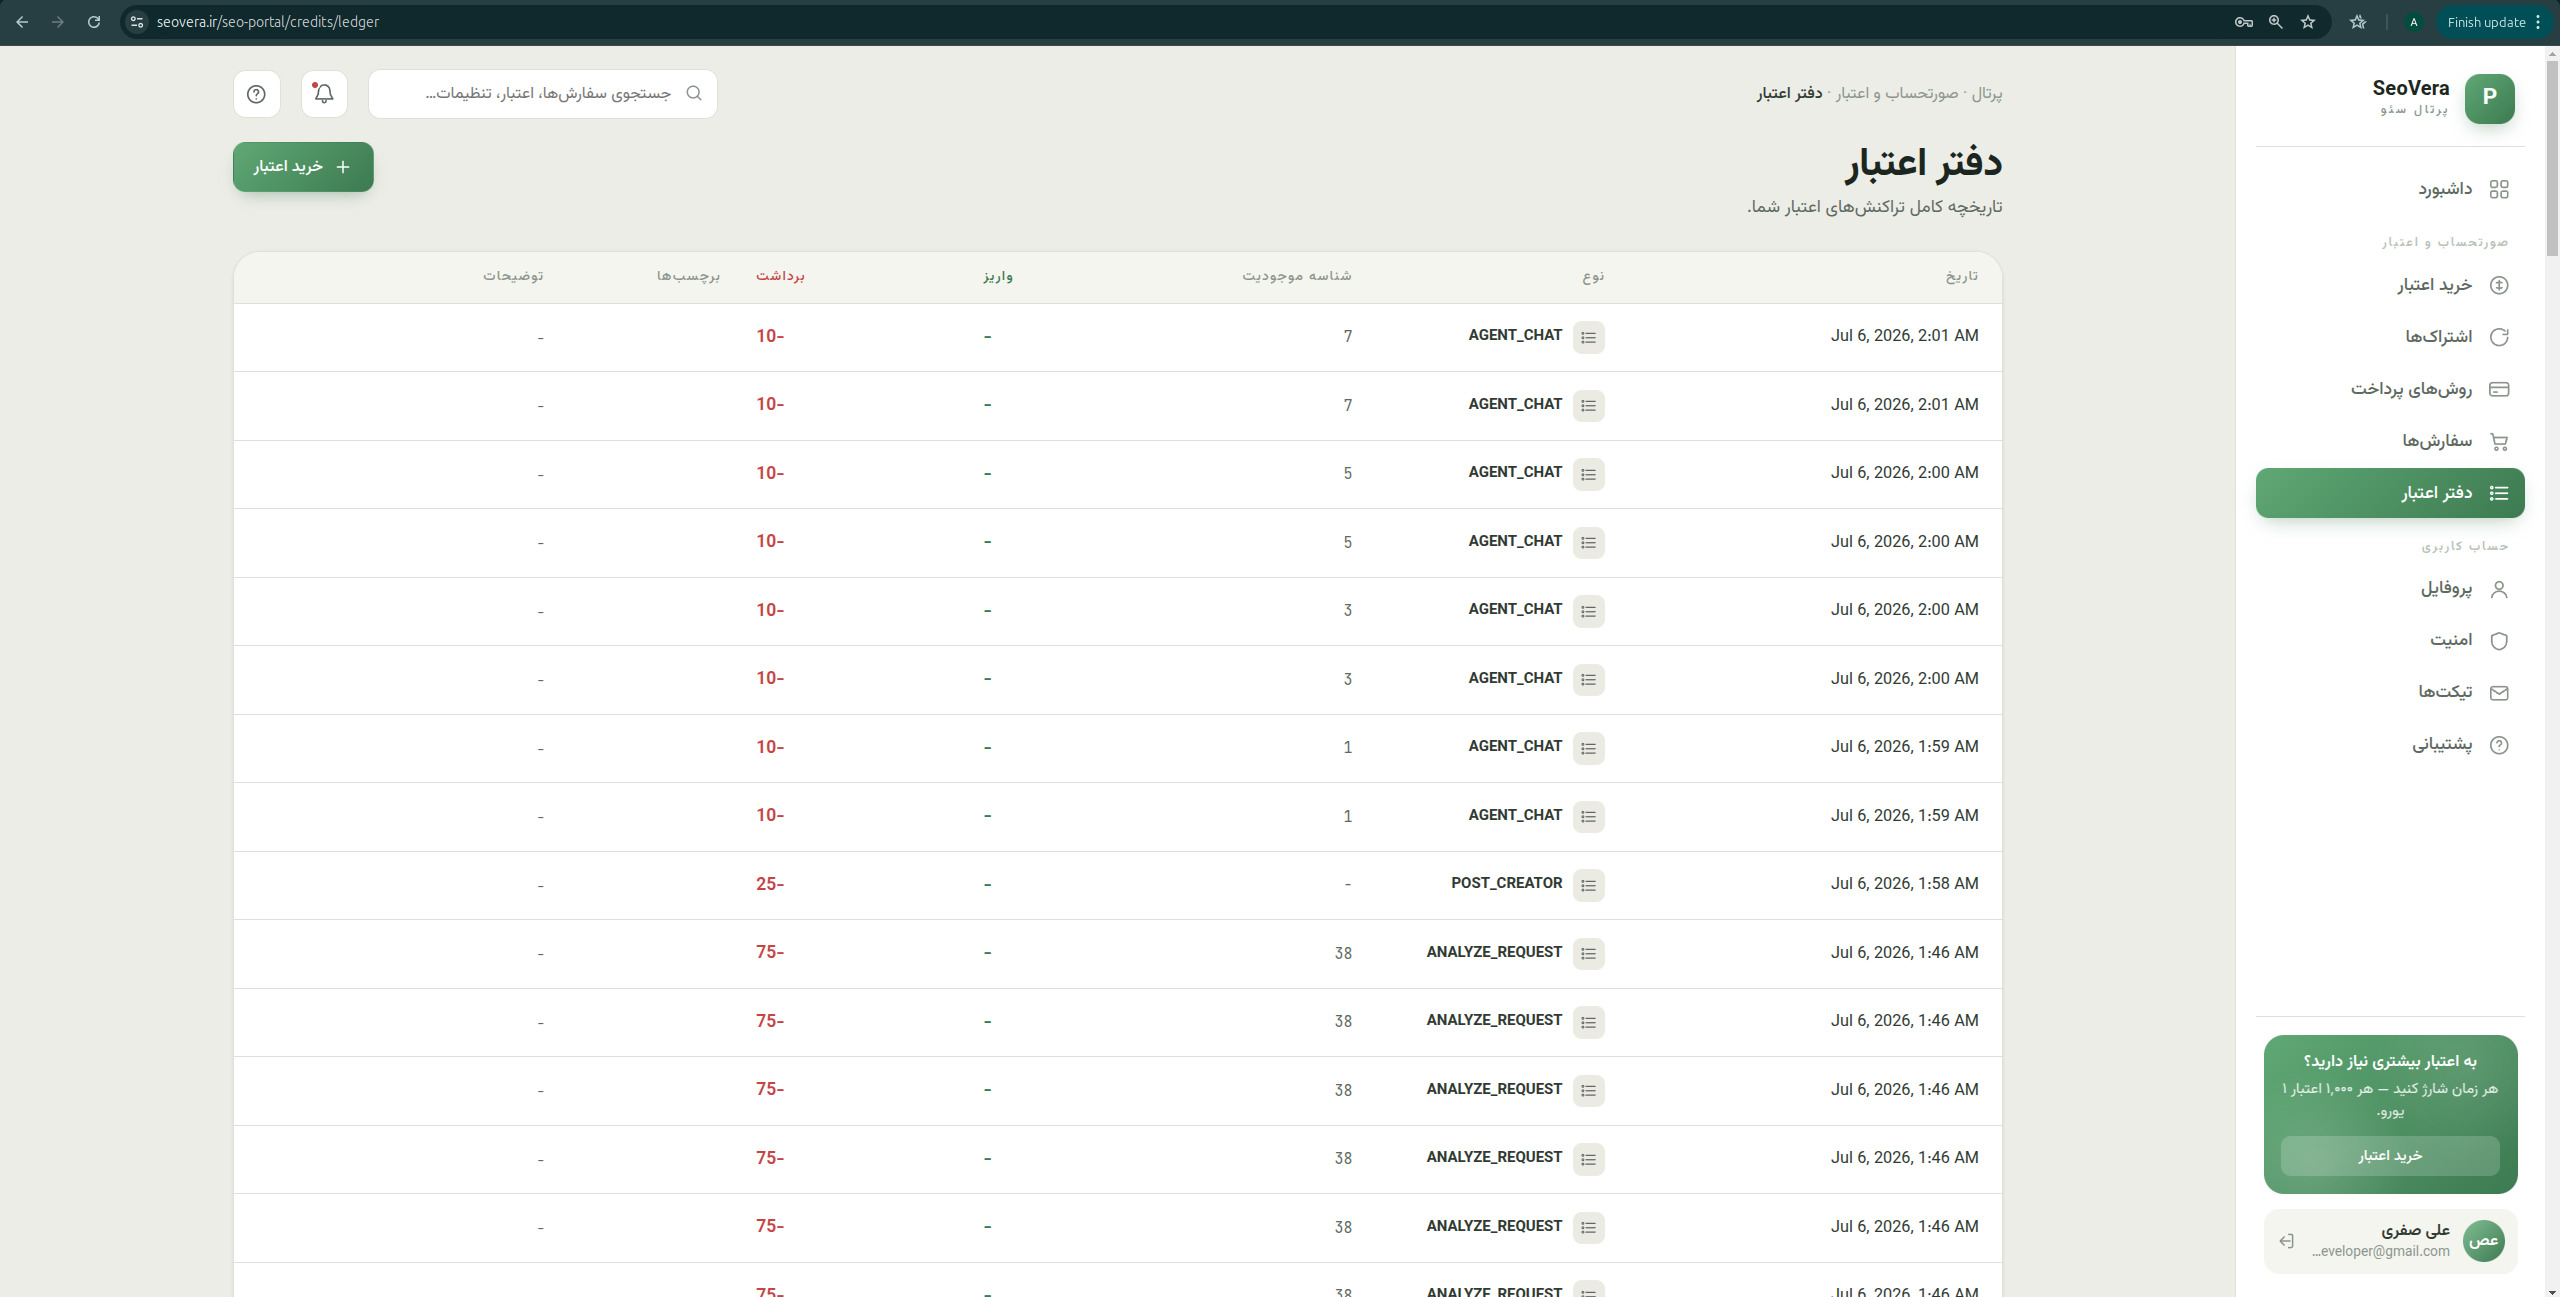The width and height of the screenshot is (2560, 1297).
Task: Open notifications bell icon
Action: 324,94
